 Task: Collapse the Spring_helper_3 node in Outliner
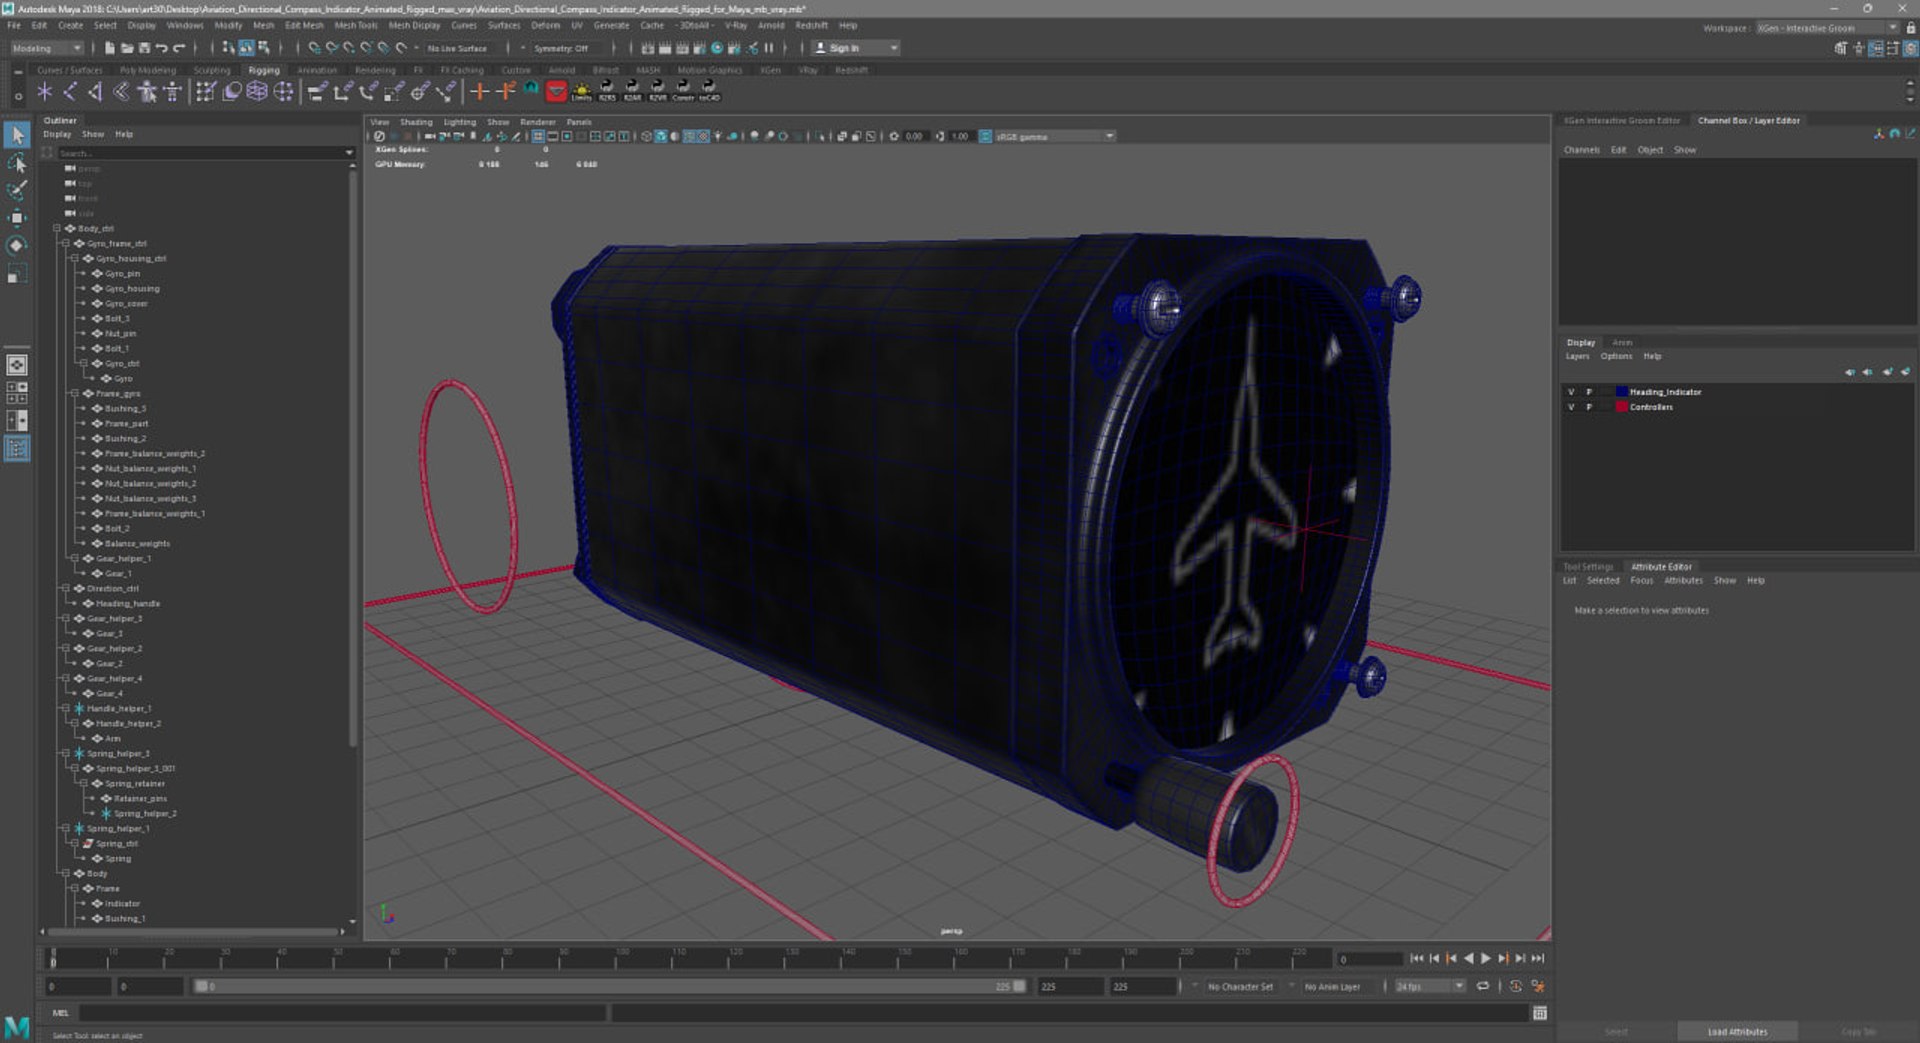[66, 753]
